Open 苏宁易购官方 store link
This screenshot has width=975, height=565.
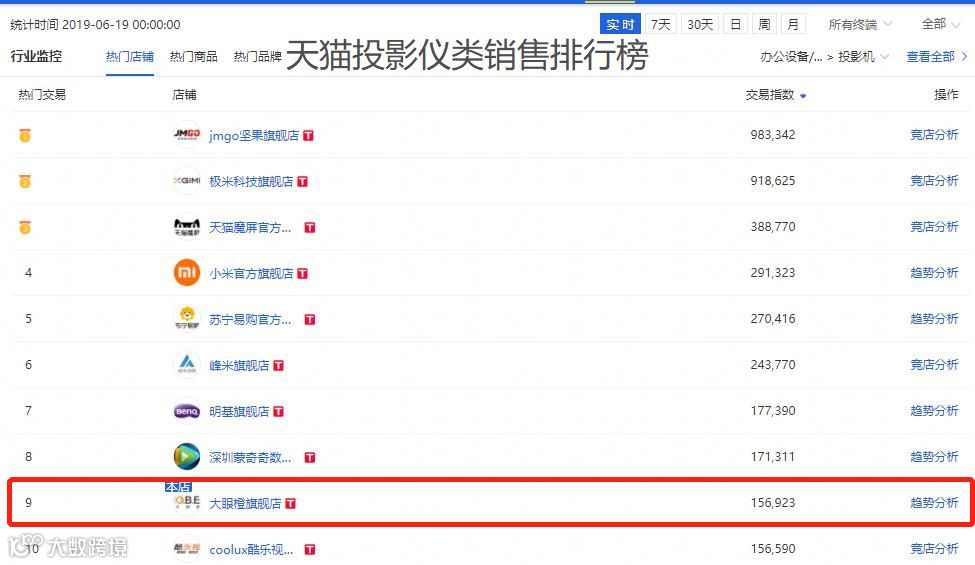click(250, 319)
